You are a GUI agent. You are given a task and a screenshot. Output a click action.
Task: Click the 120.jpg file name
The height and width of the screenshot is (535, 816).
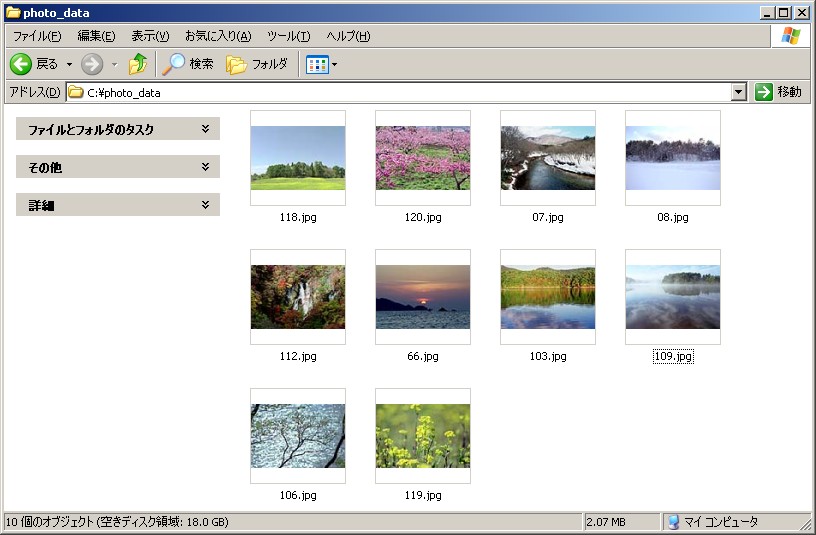[423, 218]
